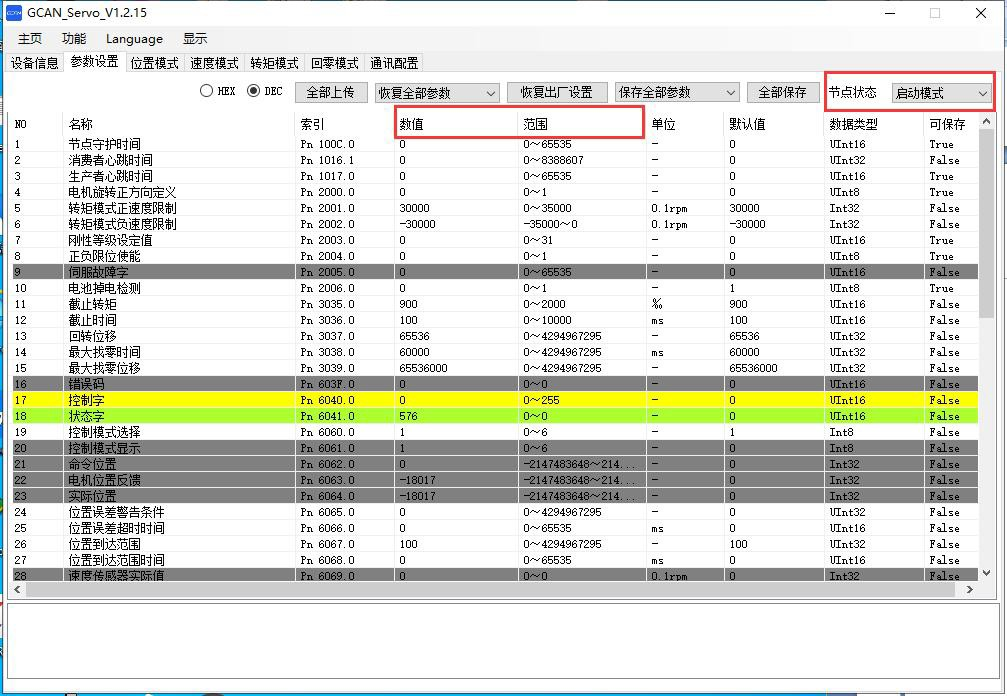The height and width of the screenshot is (696, 1007).
Task: Switch to the 位置模式 tab
Action: (x=154, y=63)
